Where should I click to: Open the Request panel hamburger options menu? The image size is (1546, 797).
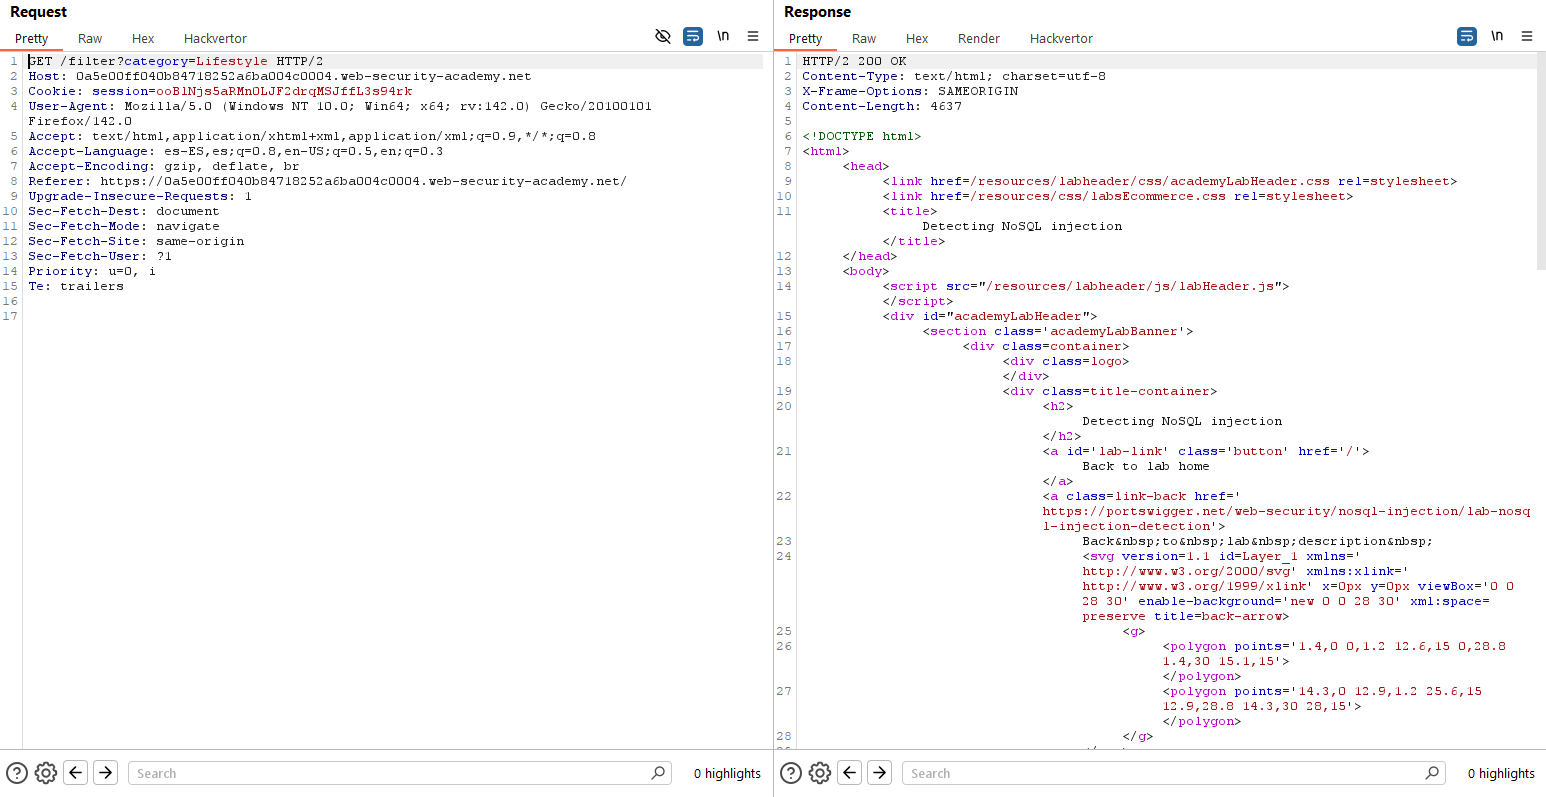(753, 36)
